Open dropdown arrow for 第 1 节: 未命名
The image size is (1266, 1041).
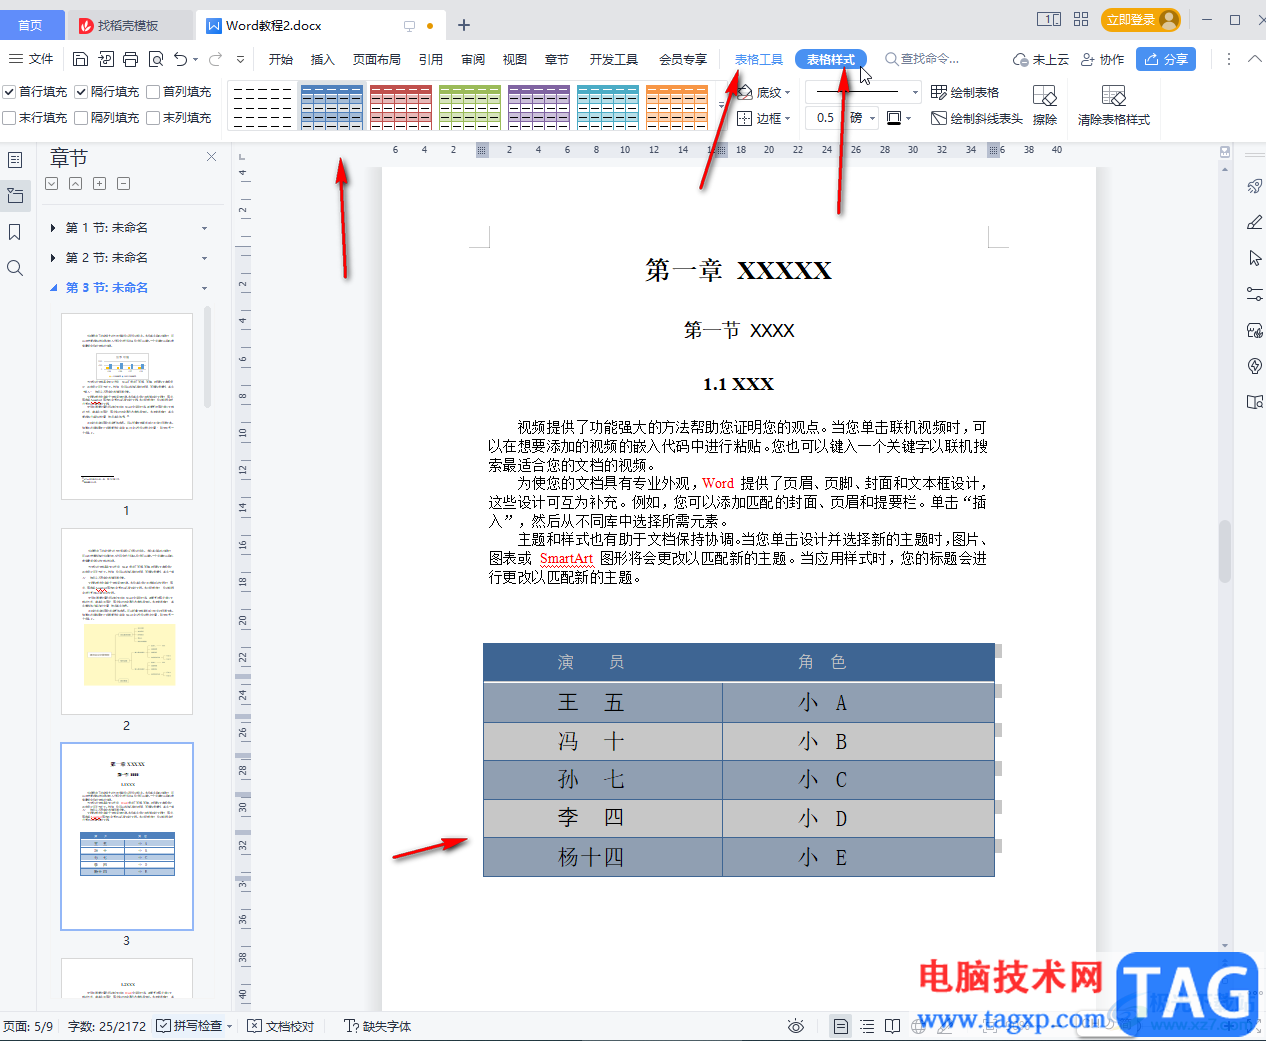pyautogui.click(x=204, y=229)
